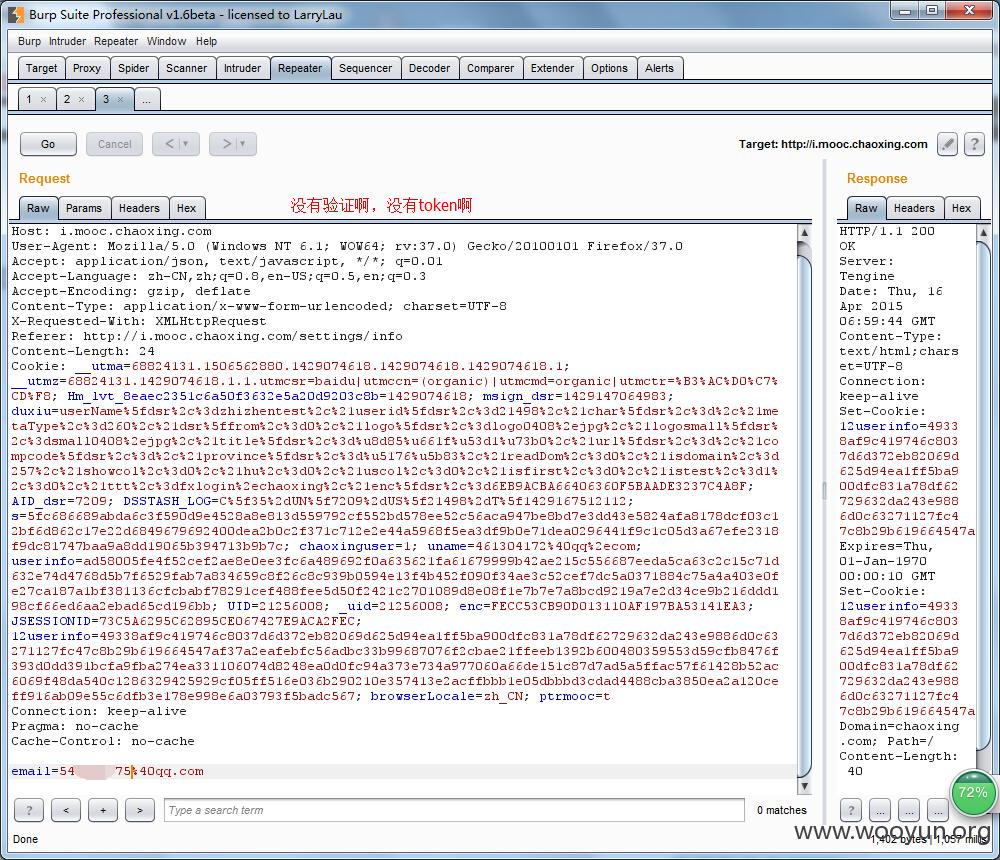Click the Server: Tengine response header
The height and width of the screenshot is (860, 1000).
867,269
